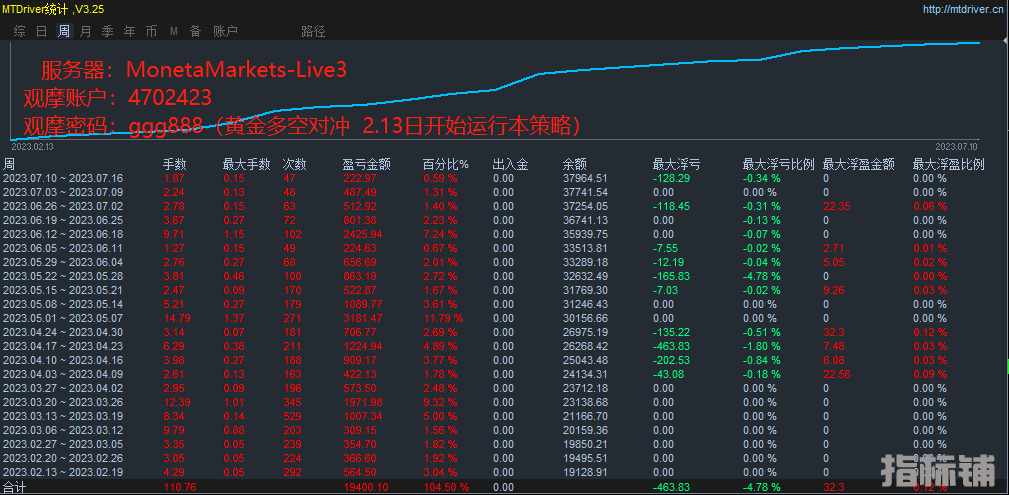Screen dimensions: 1009x495
Task: Click chart end date 2023.07.10
Action: tap(956, 147)
